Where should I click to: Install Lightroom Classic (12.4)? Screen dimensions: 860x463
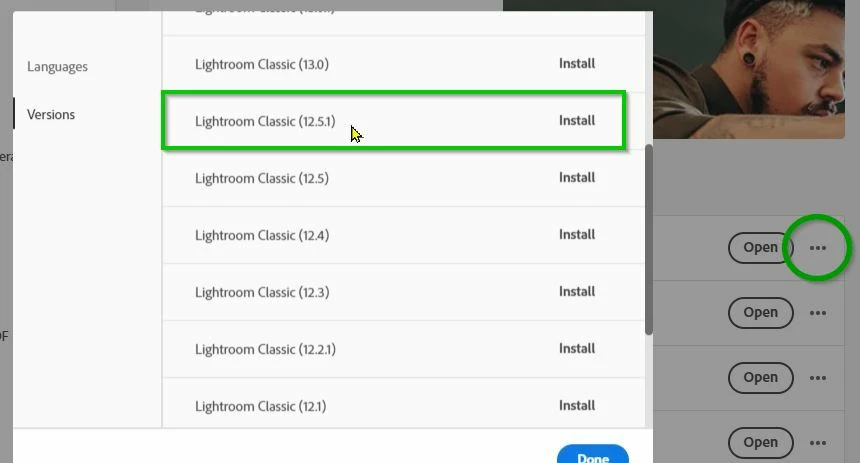tap(577, 235)
